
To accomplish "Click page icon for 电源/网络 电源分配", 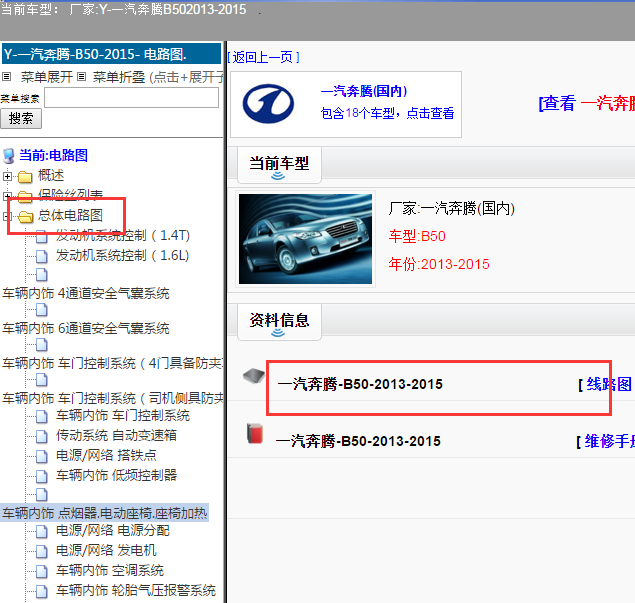I will coord(42,531).
